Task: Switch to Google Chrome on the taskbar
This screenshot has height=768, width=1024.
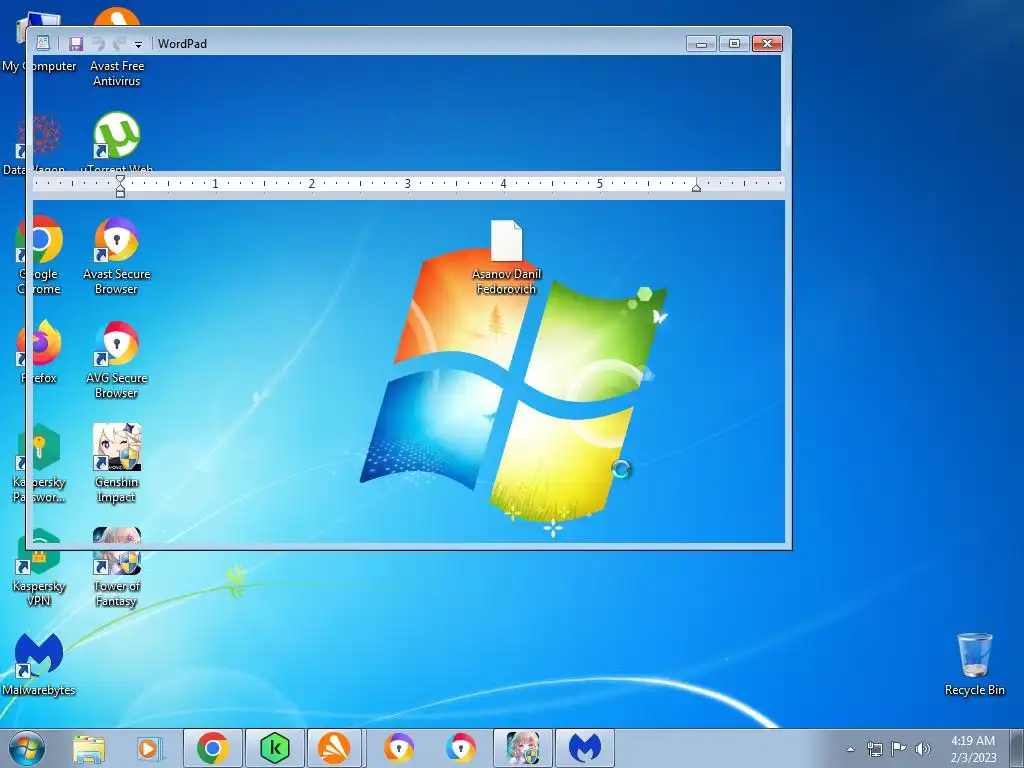Action: click(212, 748)
